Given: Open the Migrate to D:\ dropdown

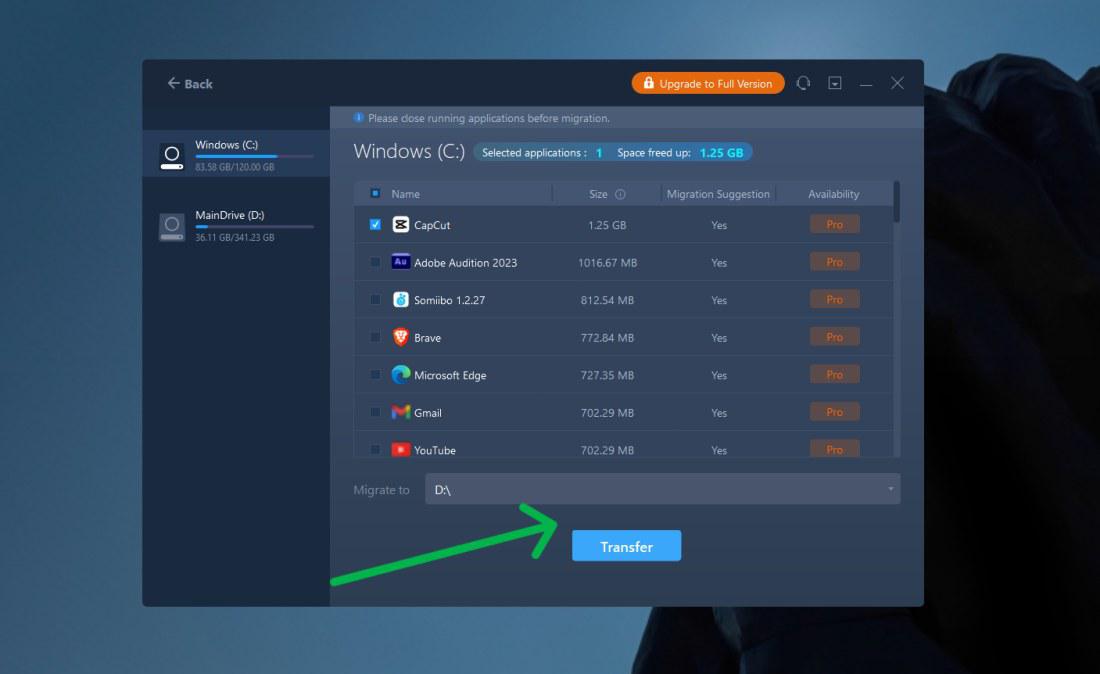Looking at the screenshot, I should (x=662, y=489).
